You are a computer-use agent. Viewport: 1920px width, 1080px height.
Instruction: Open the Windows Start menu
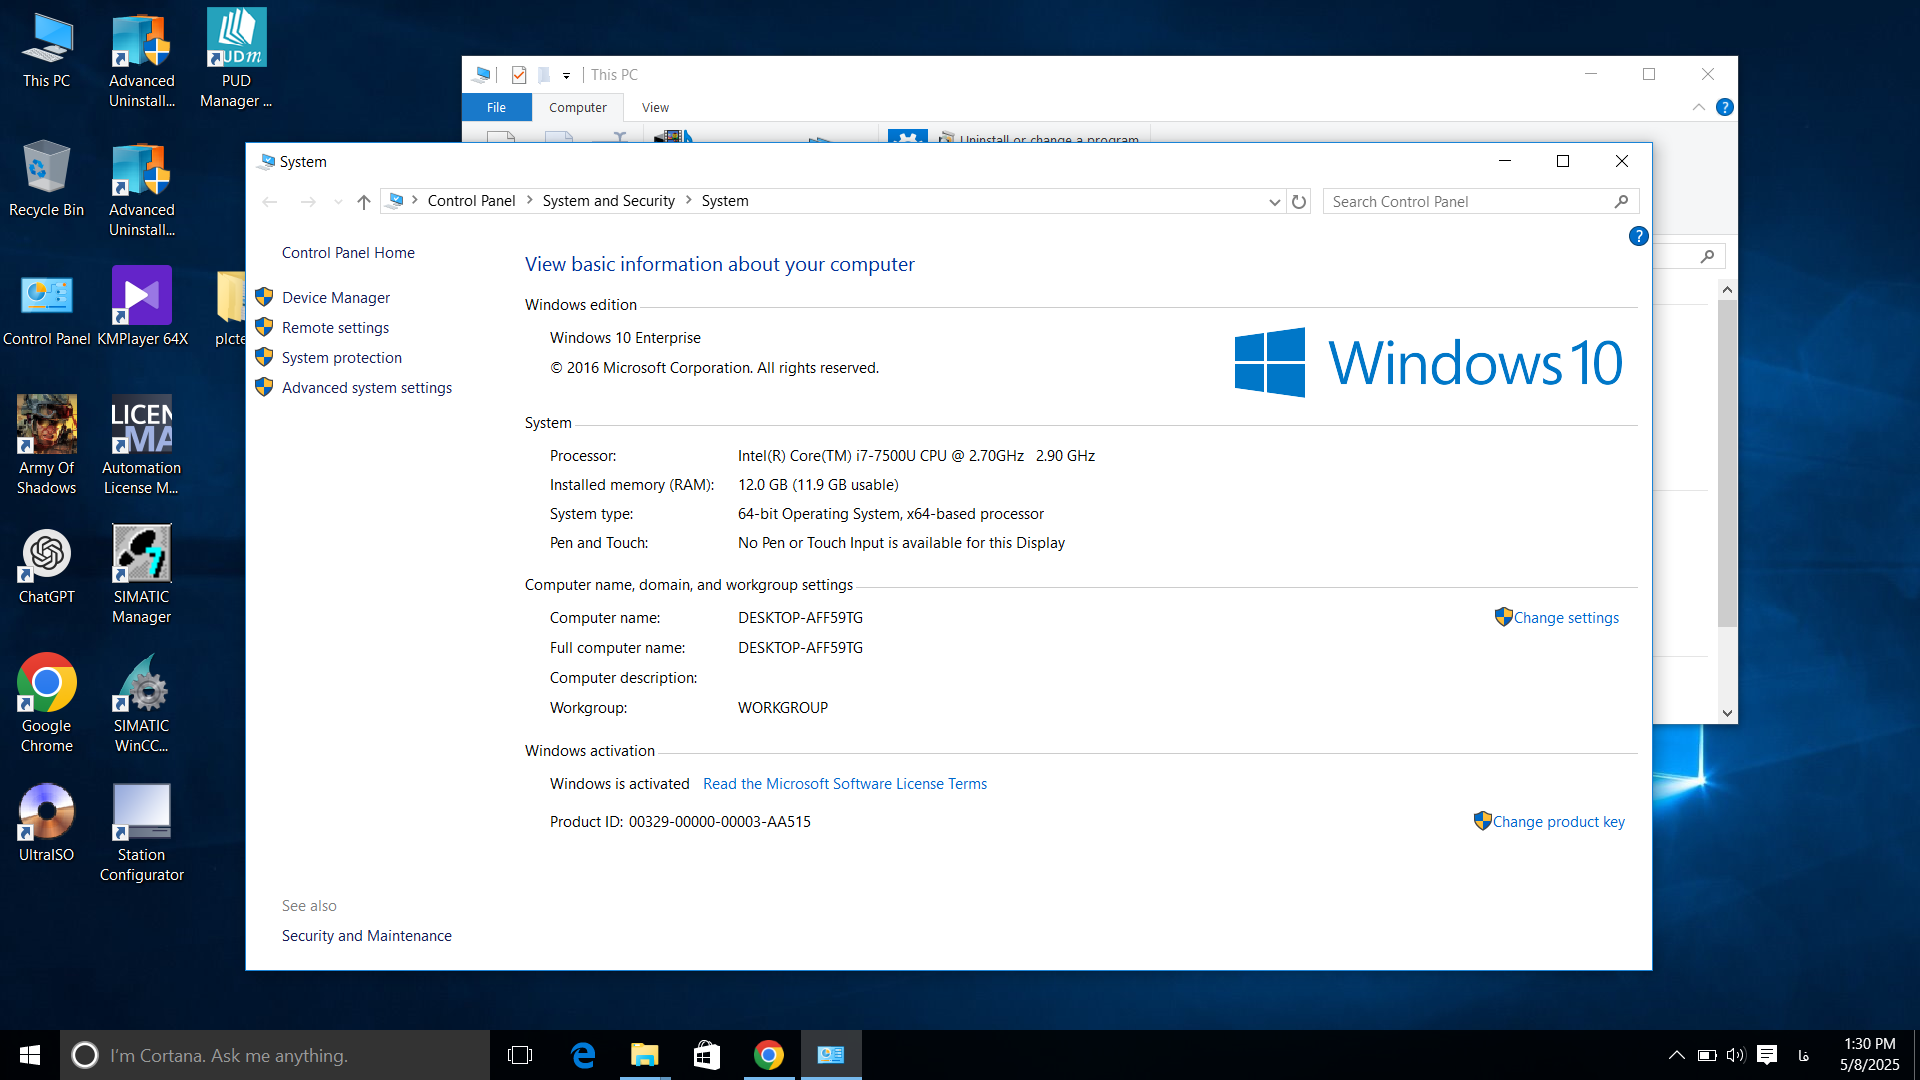click(x=30, y=1055)
